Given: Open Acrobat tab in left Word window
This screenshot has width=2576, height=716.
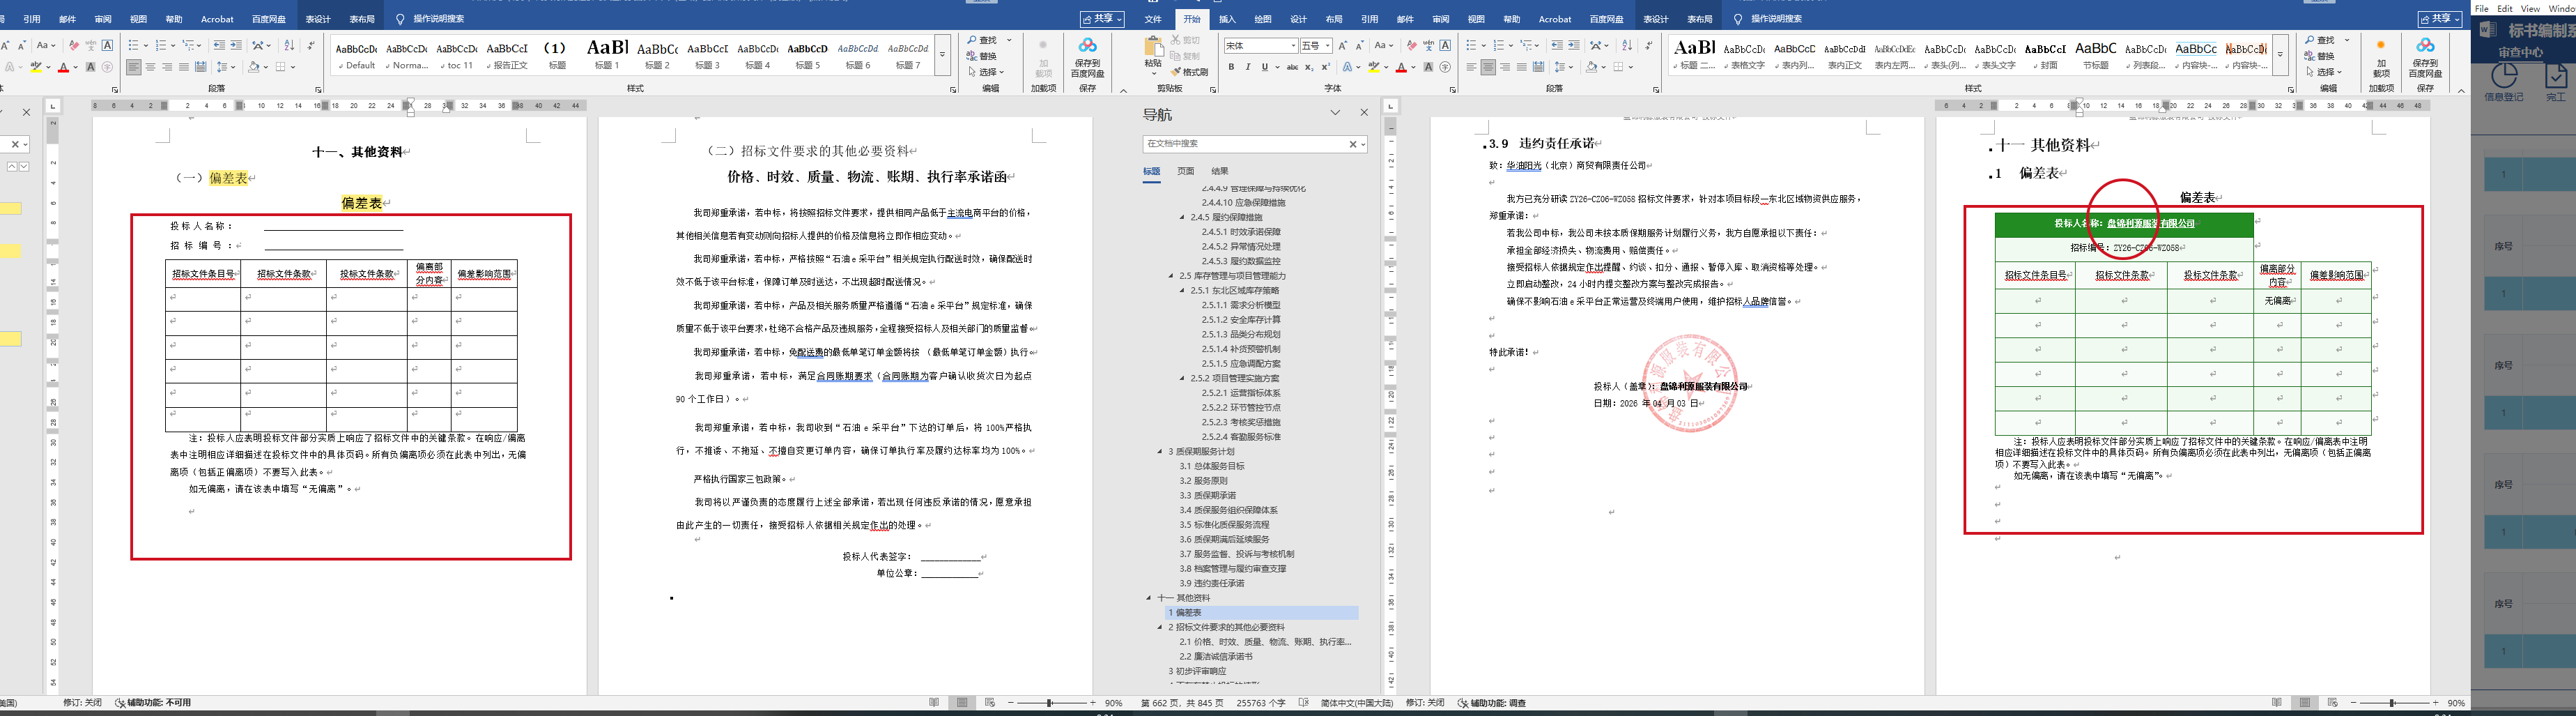Looking at the screenshot, I should point(217,19).
